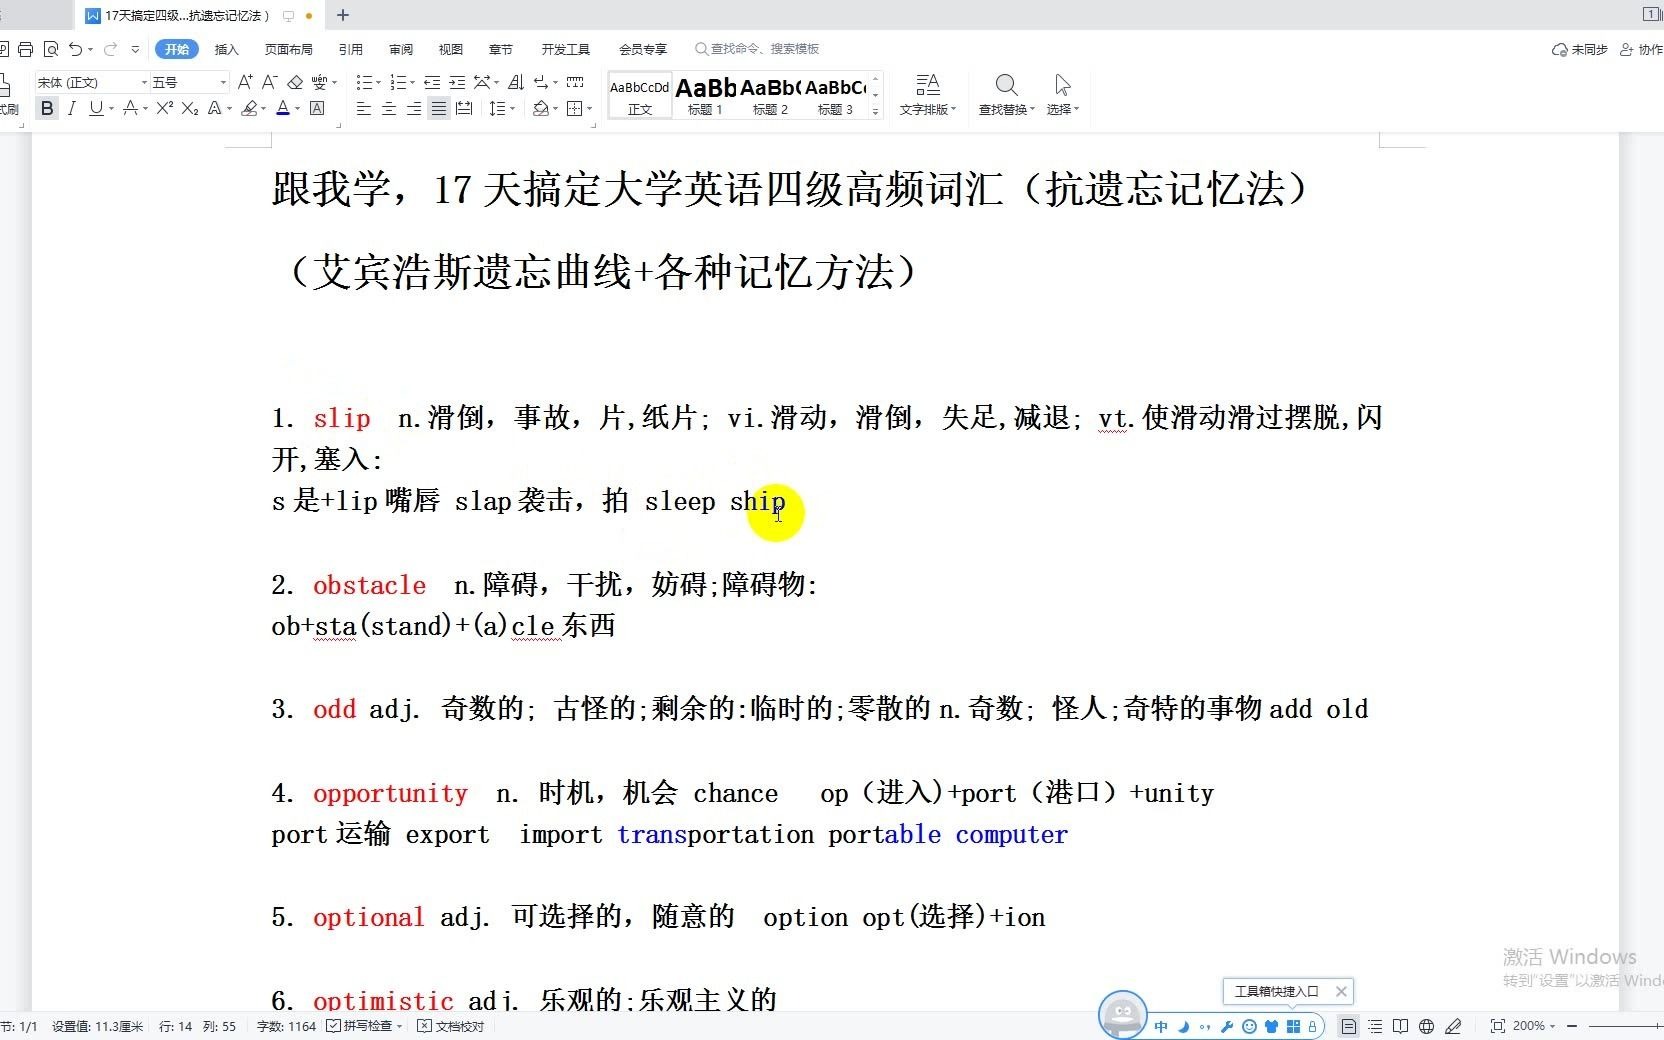The width and height of the screenshot is (1664, 1040).
Task: Switch to the 插入 (Insert) tab
Action: (227, 49)
